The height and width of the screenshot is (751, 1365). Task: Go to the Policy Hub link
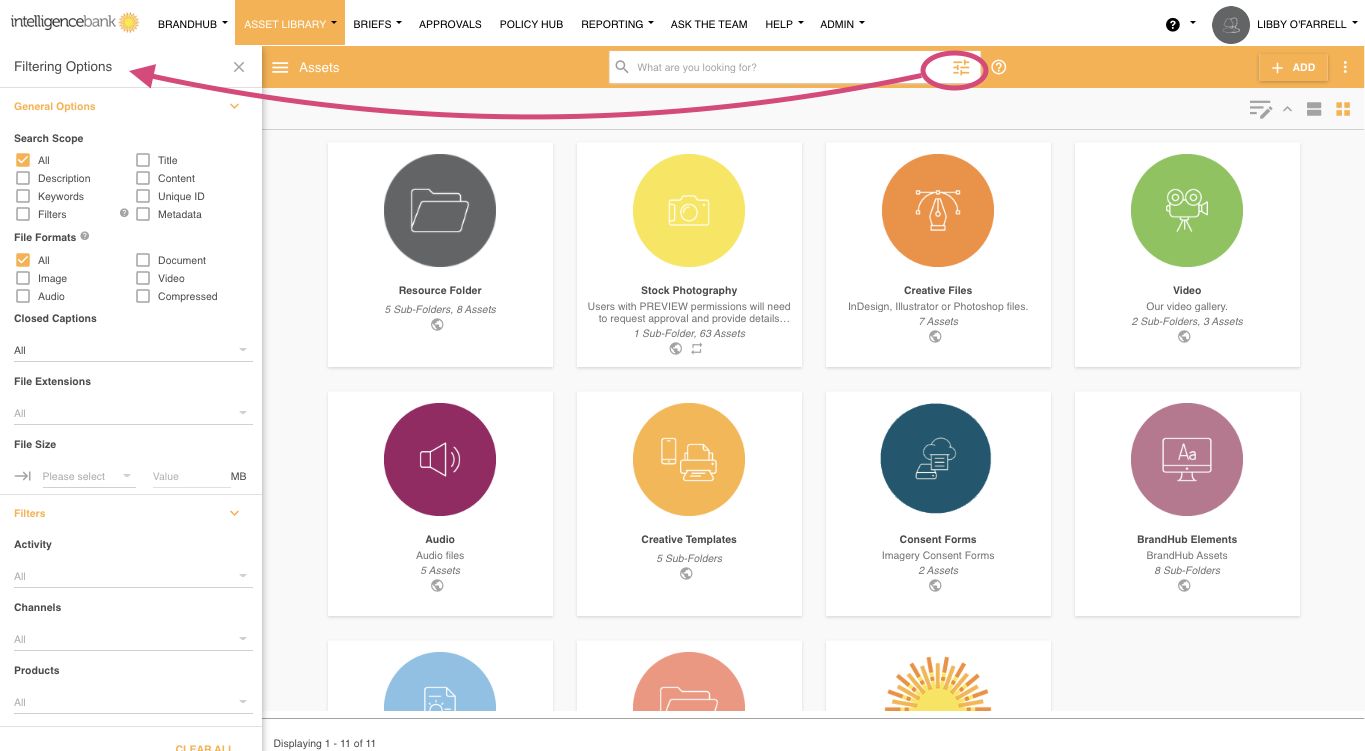coord(531,24)
